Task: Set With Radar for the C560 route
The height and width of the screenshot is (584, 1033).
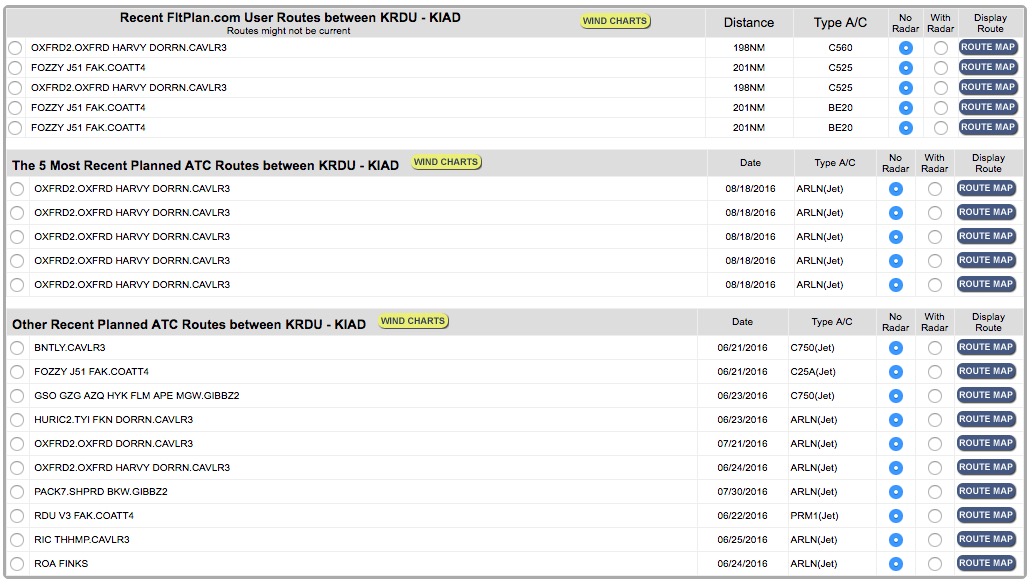Action: [940, 48]
